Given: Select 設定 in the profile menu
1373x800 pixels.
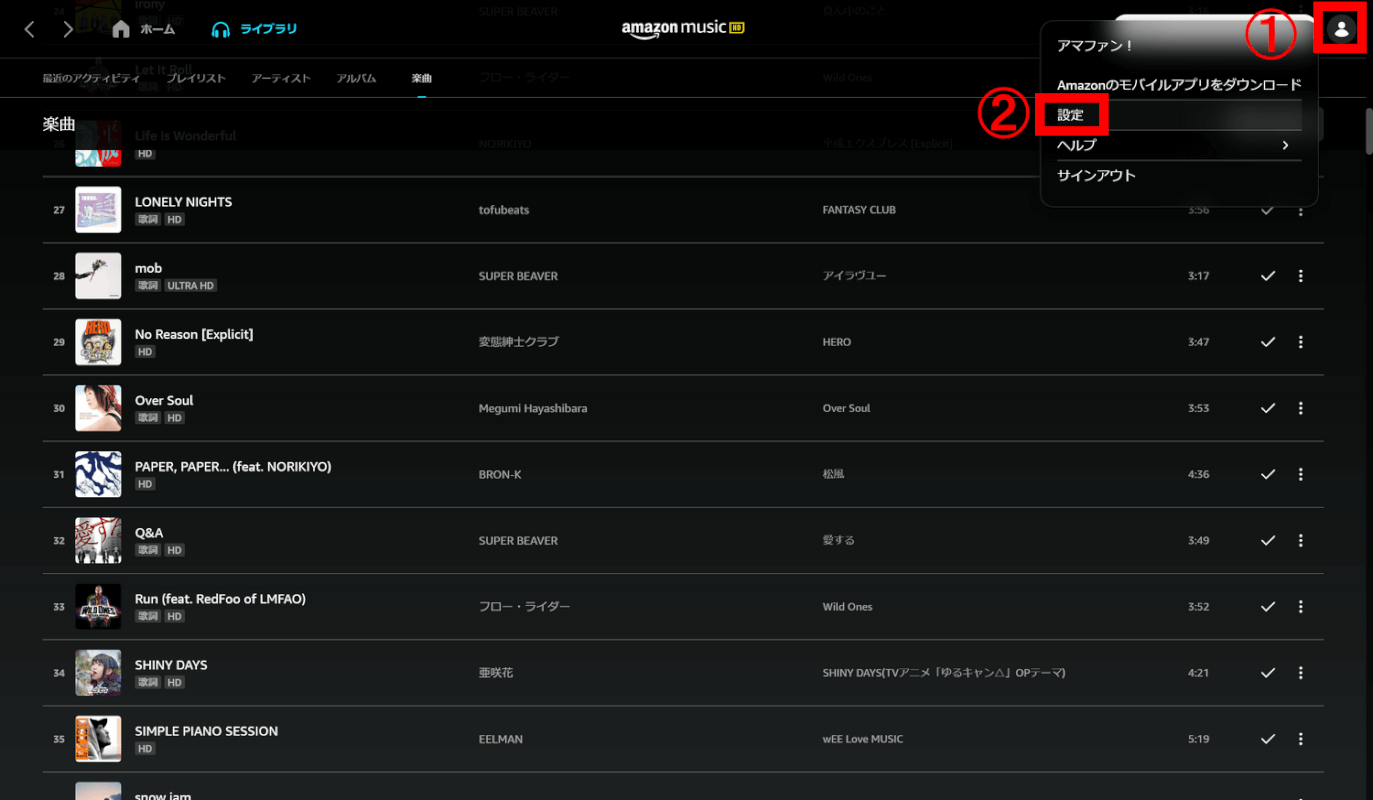Looking at the screenshot, I should click(x=1071, y=115).
